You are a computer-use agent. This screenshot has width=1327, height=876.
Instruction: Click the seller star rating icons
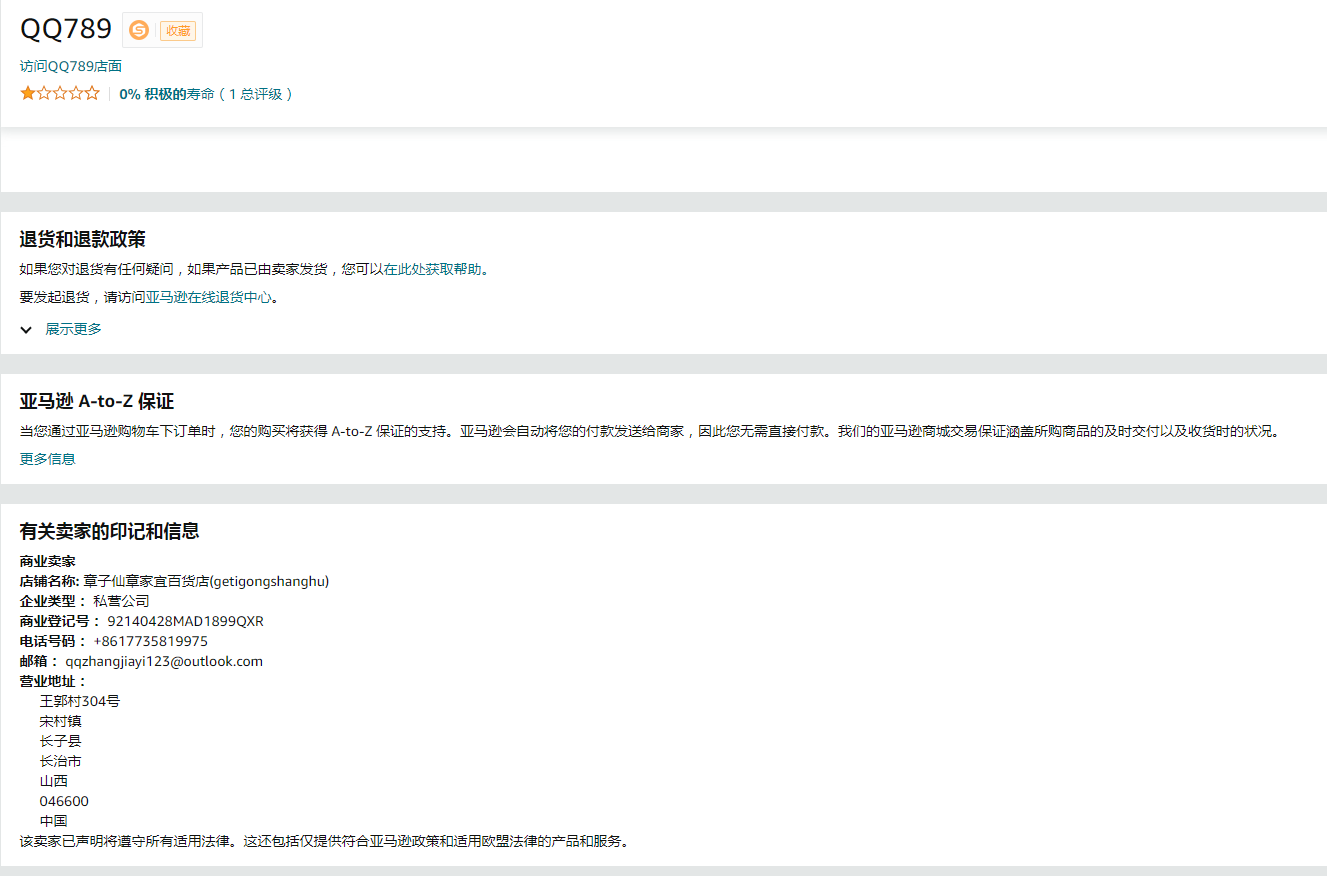tap(60, 94)
